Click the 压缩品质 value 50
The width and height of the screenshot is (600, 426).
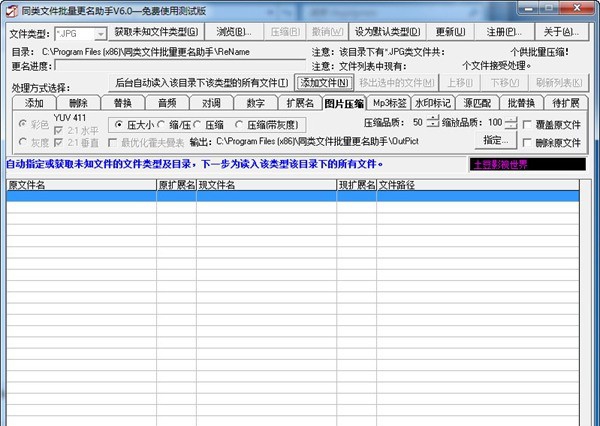(417, 122)
